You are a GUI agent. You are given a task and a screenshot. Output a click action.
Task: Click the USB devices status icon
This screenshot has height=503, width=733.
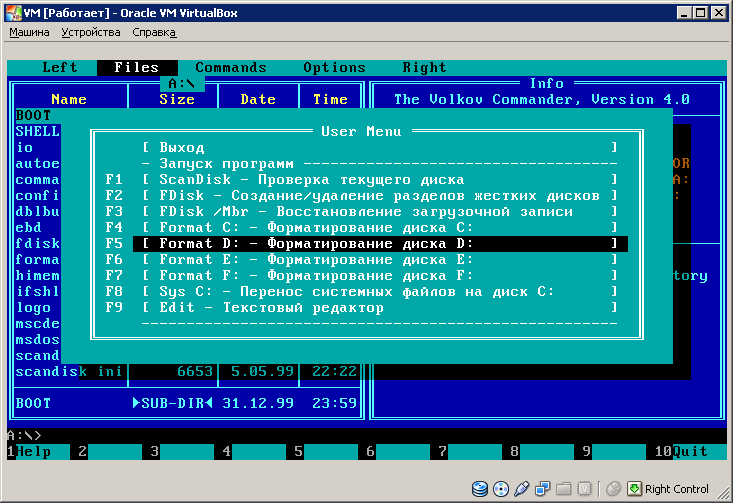521,489
